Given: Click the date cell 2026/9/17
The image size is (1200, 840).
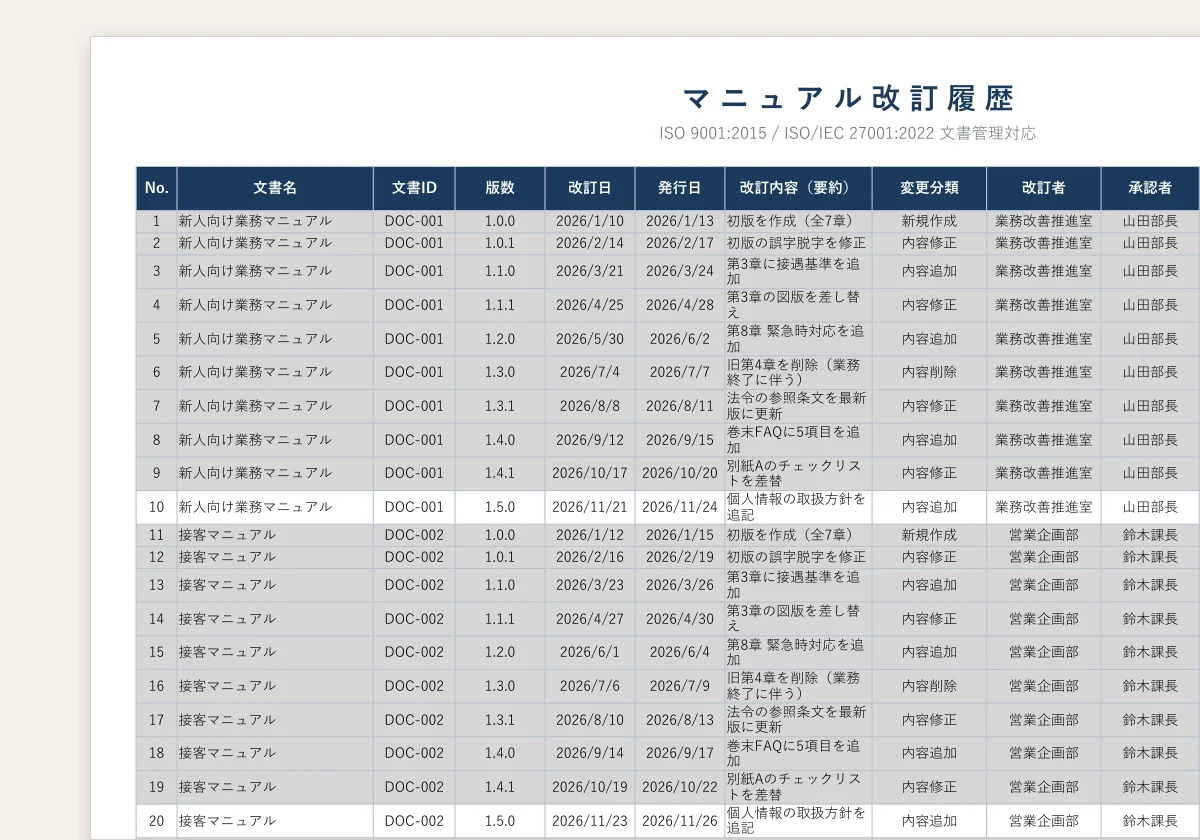Looking at the screenshot, I should click(x=680, y=753).
